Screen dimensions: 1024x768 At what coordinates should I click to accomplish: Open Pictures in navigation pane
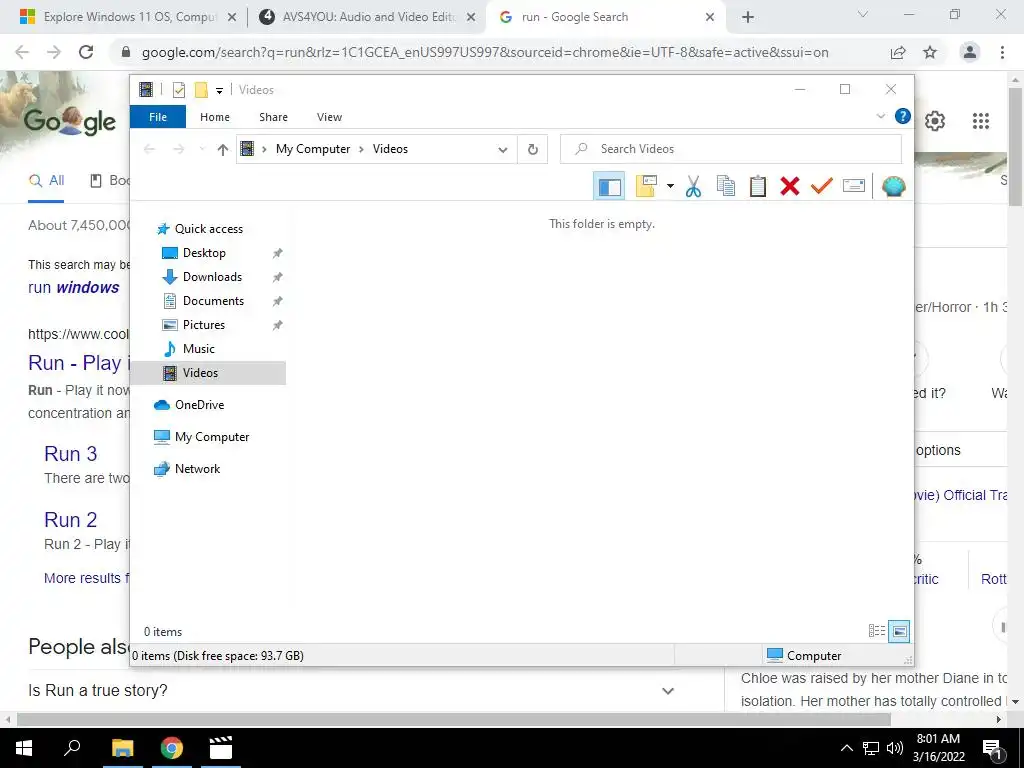click(203, 325)
